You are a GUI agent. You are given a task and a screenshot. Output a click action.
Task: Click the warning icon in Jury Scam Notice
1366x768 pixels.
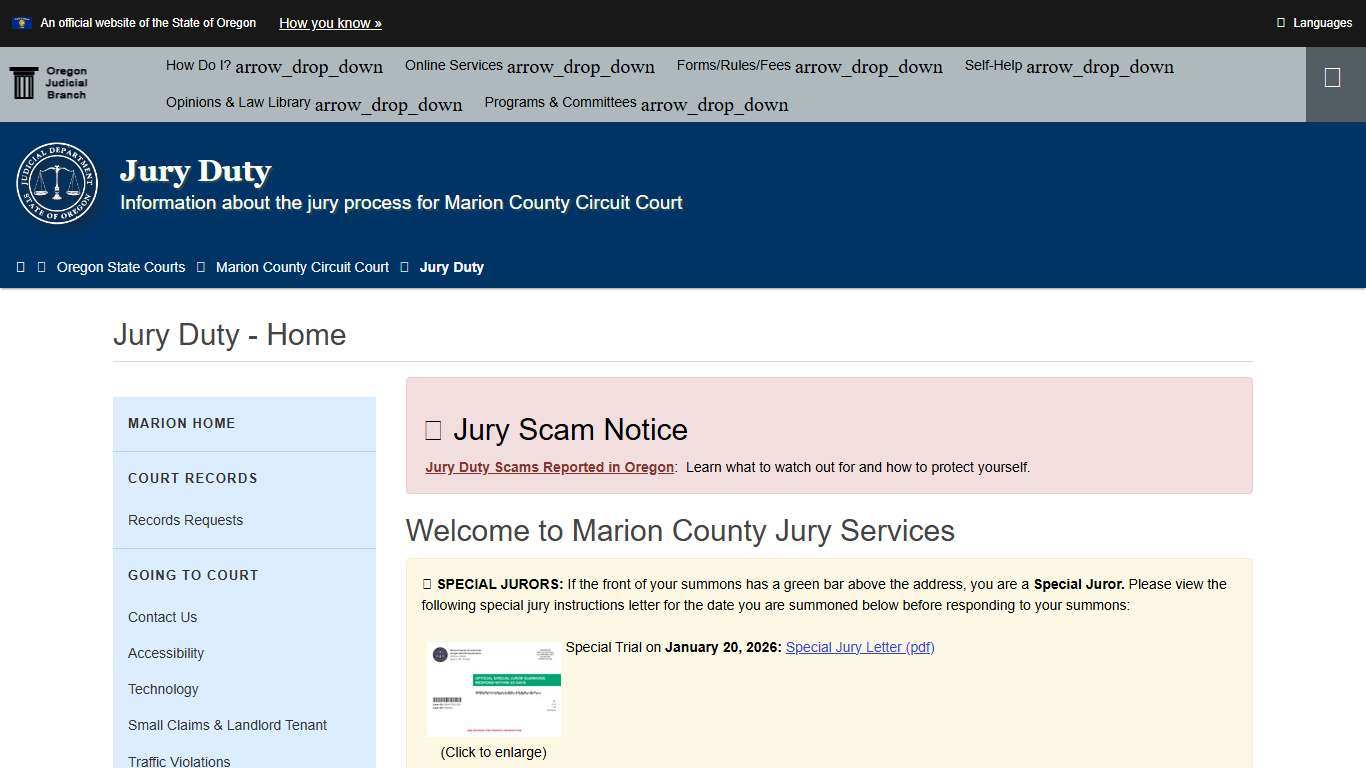point(432,429)
